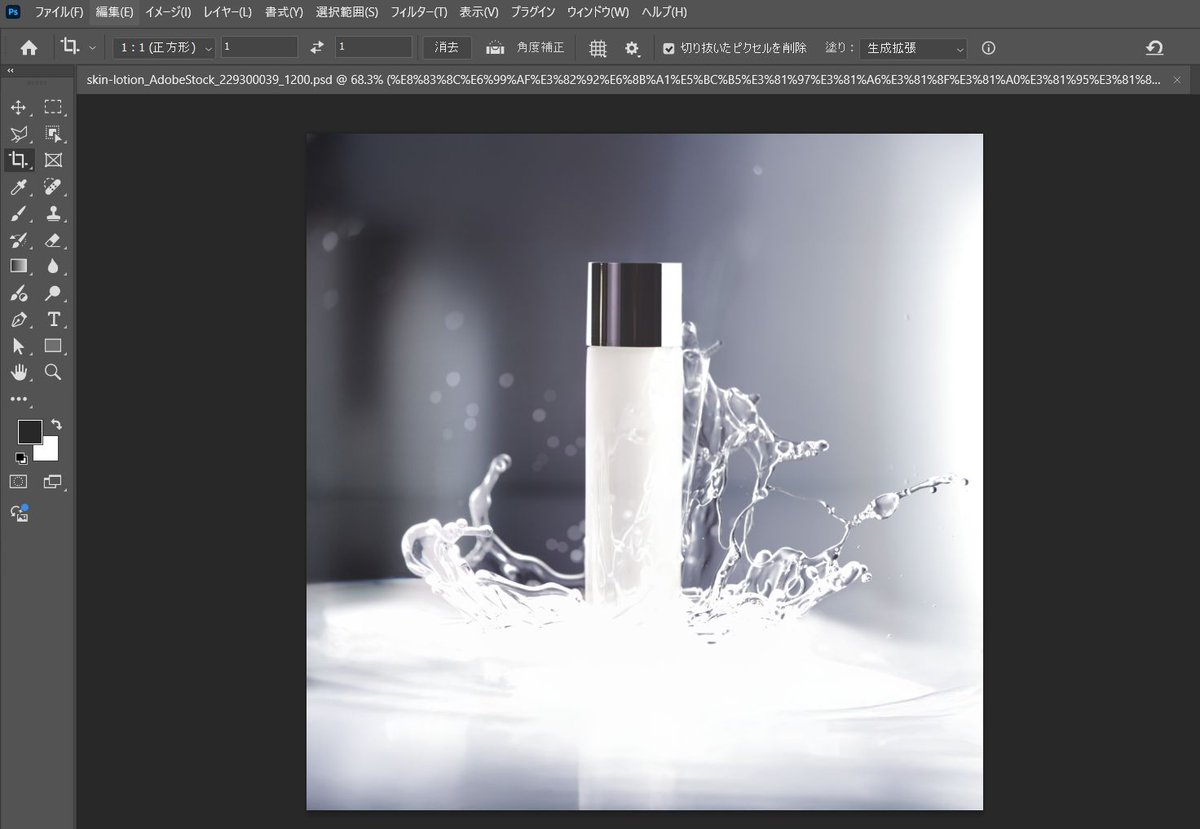This screenshot has width=1200, height=829.
Task: Open the 塗り 生成拡張 dropdown
Action: click(x=910, y=47)
